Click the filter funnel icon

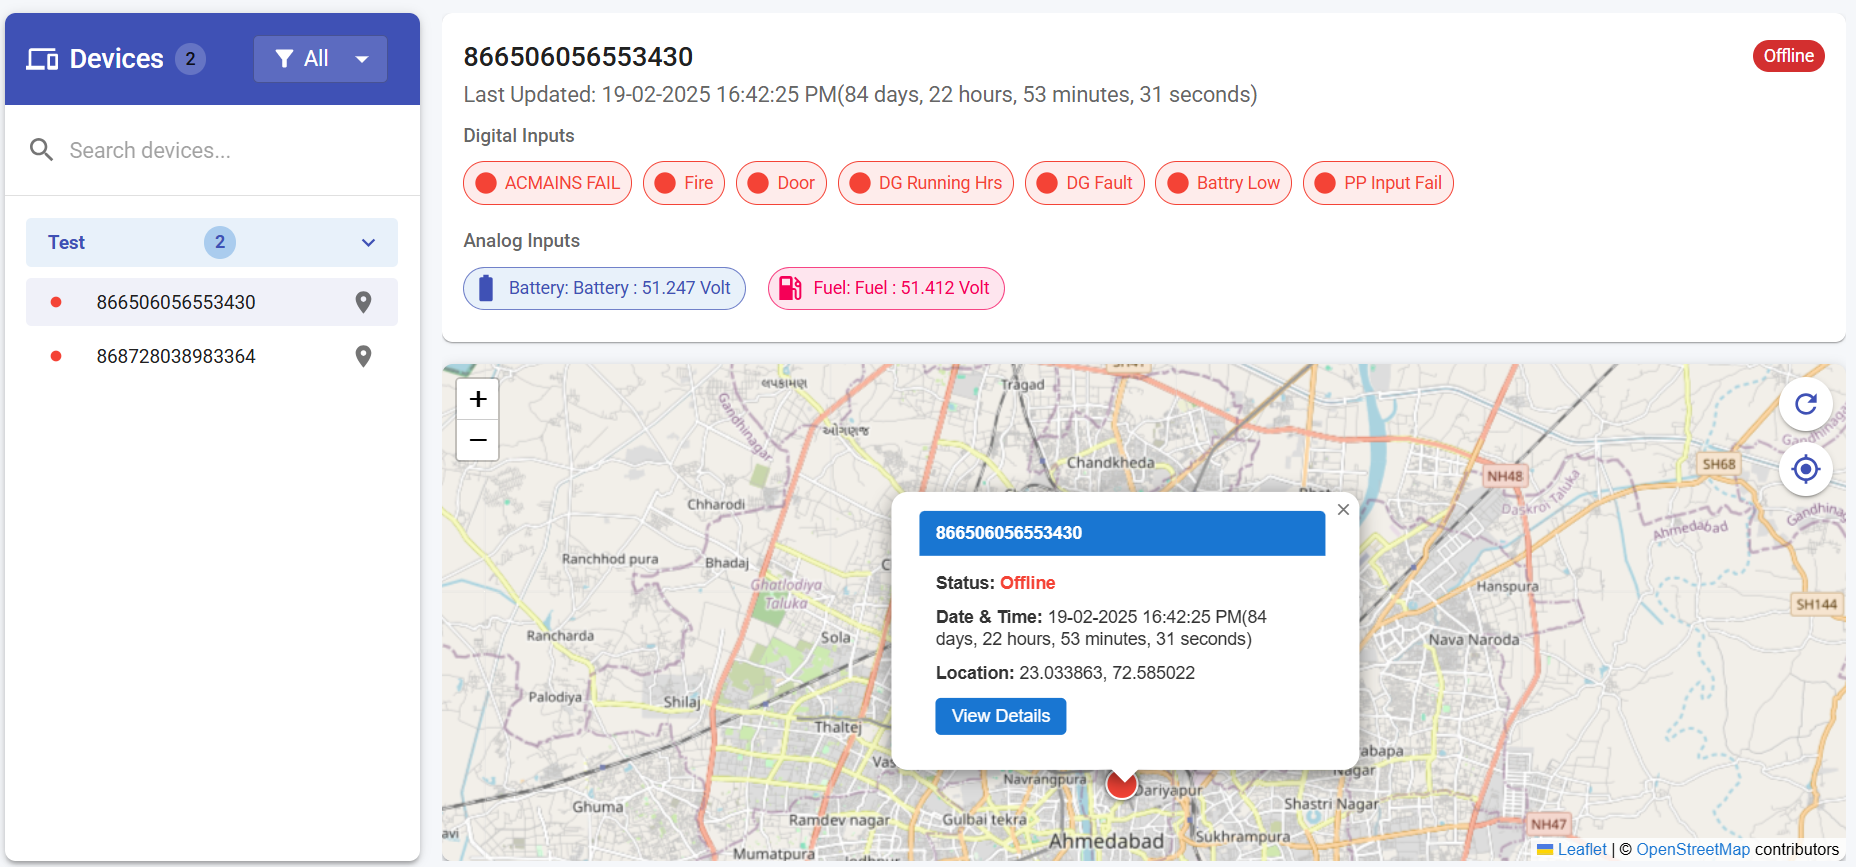284,59
